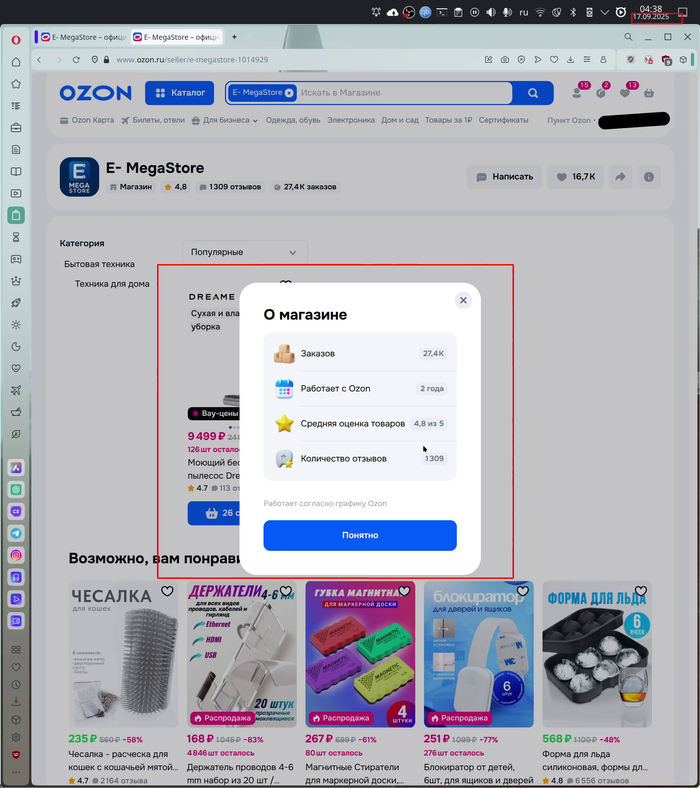700x788 pixels.
Task: Open the Дом и сад category
Action: (399, 120)
